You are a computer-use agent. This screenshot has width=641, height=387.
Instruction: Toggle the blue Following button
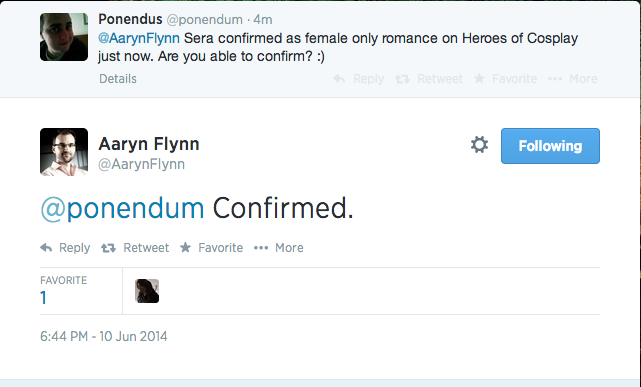tap(550, 146)
